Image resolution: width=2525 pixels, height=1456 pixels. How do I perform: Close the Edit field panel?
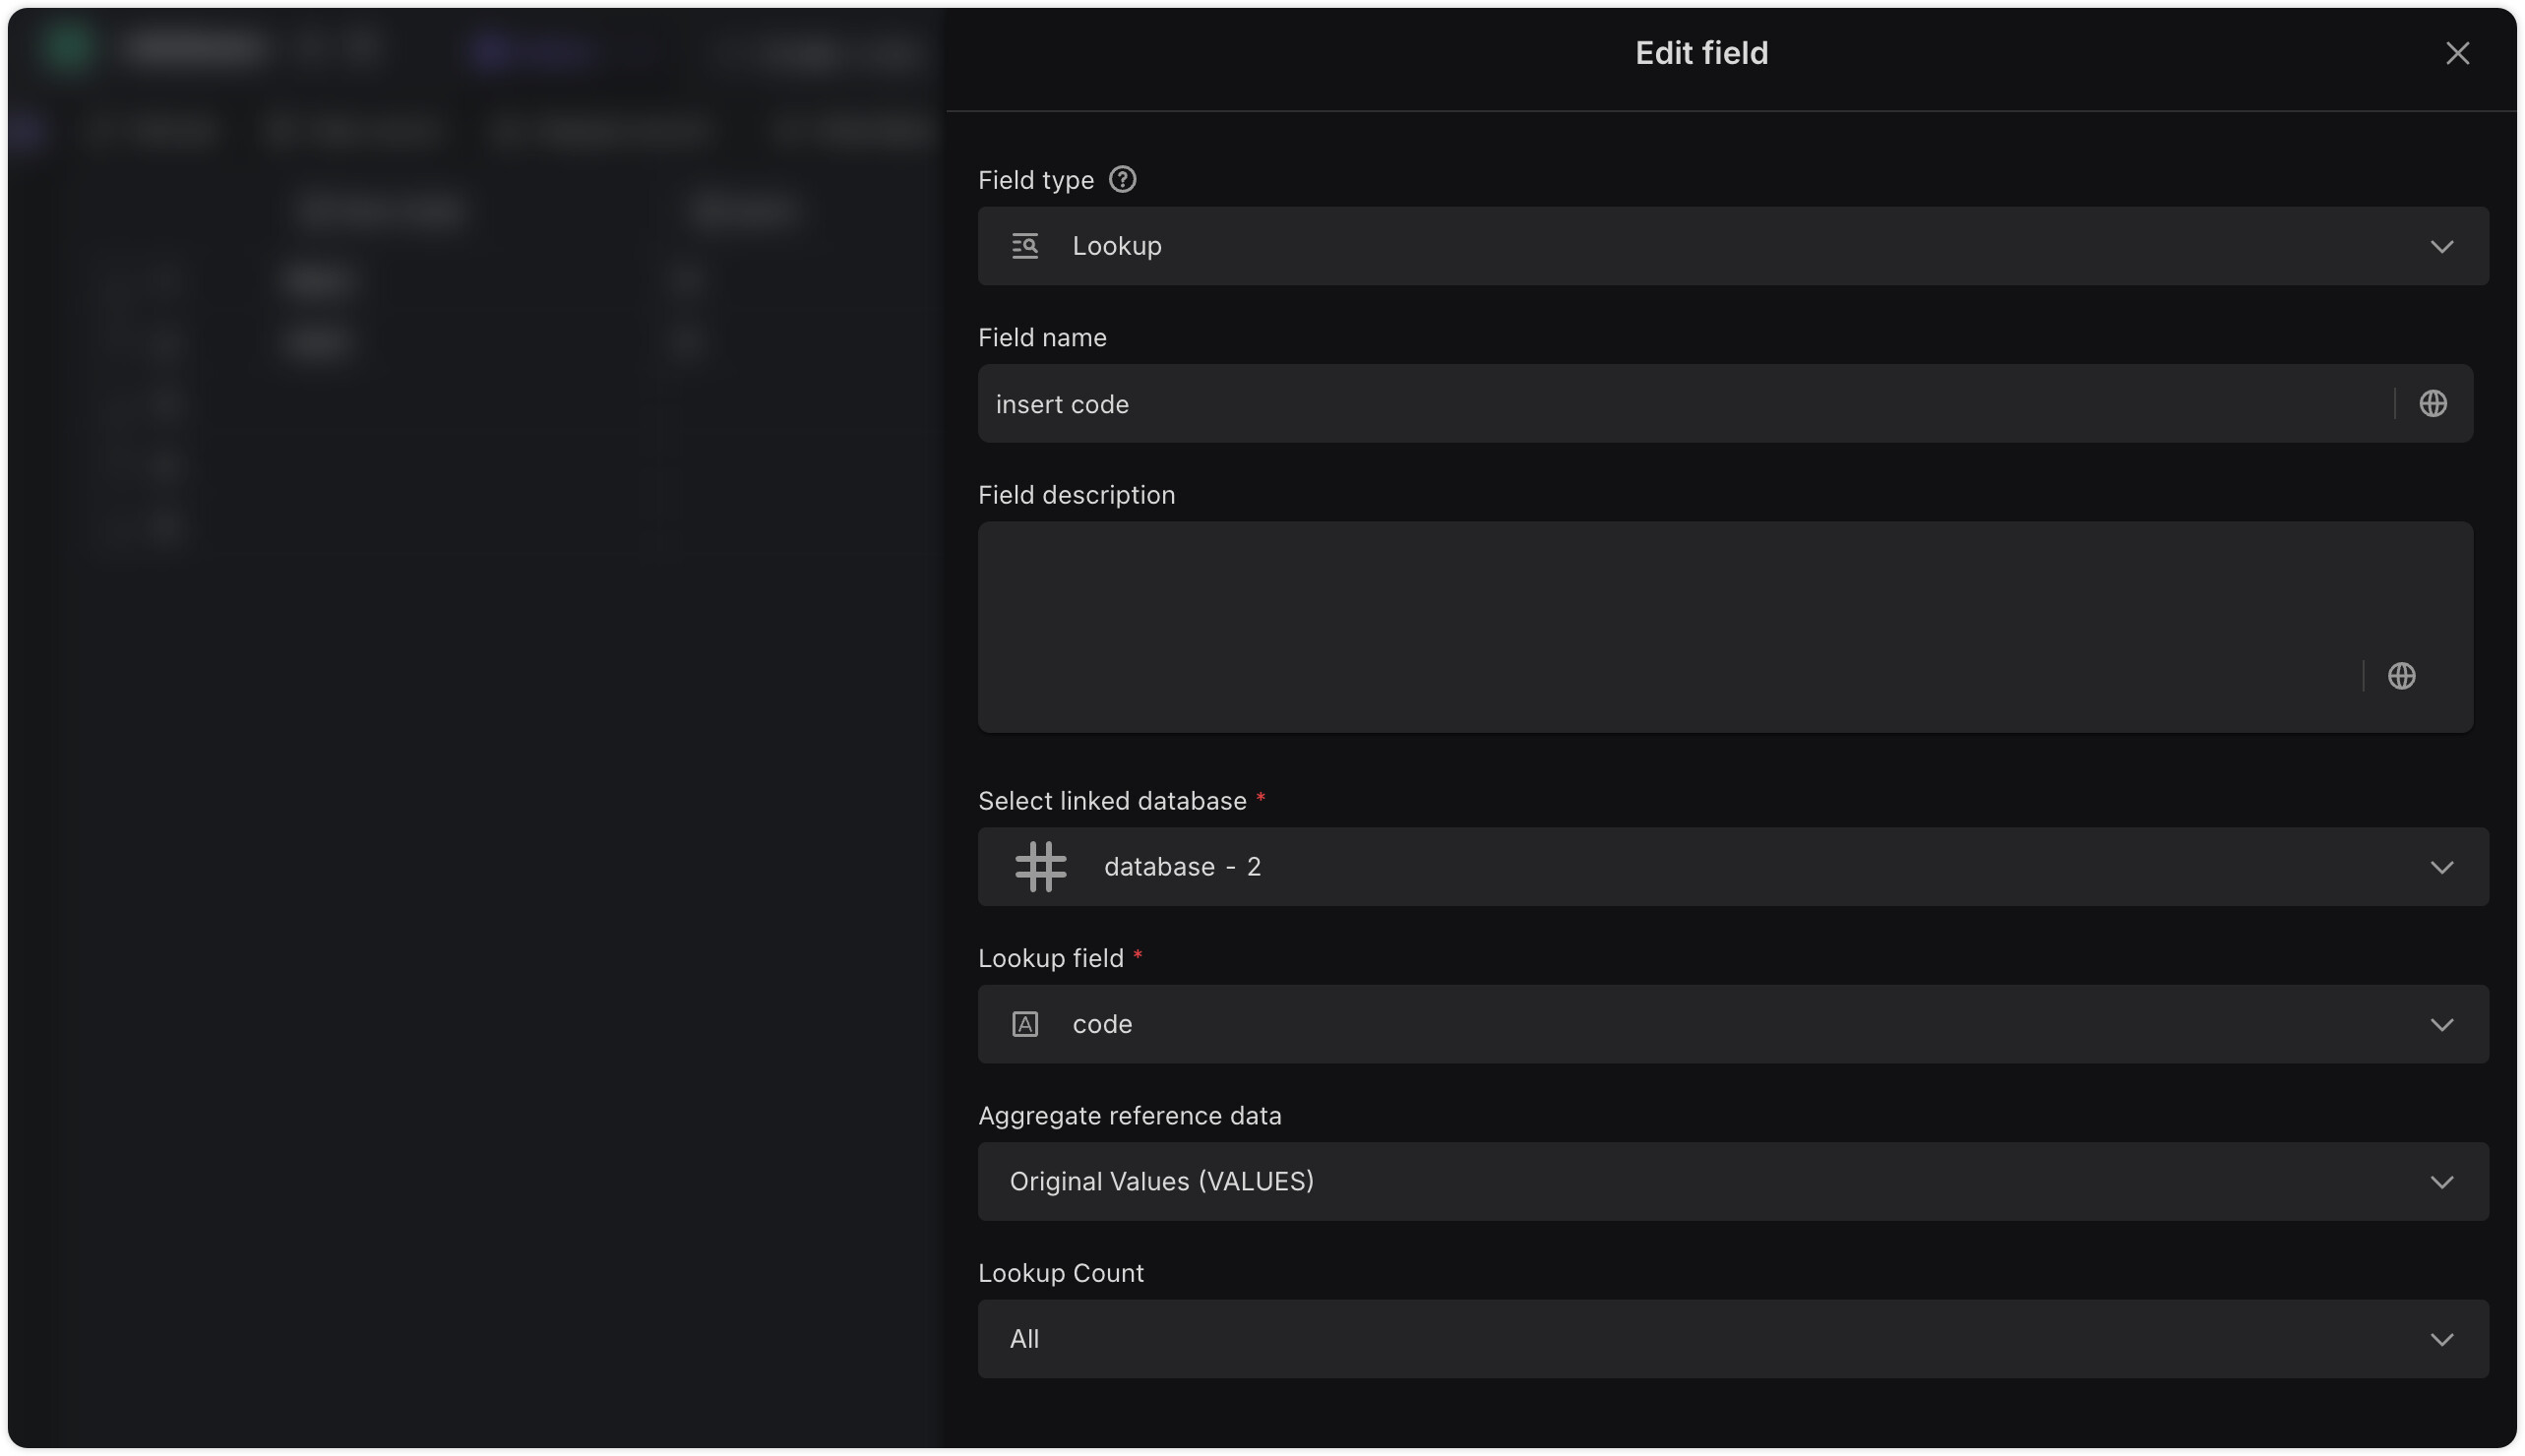[2457, 53]
